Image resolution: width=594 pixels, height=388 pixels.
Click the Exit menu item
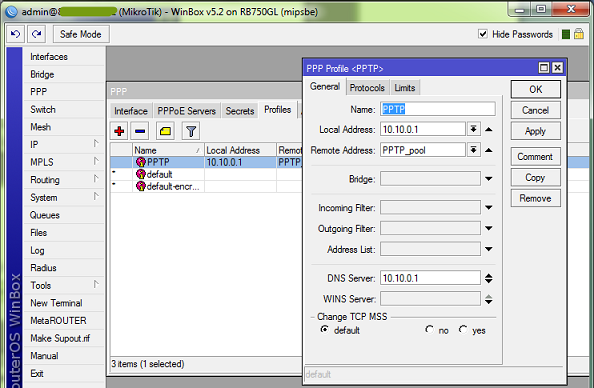tap(64, 373)
